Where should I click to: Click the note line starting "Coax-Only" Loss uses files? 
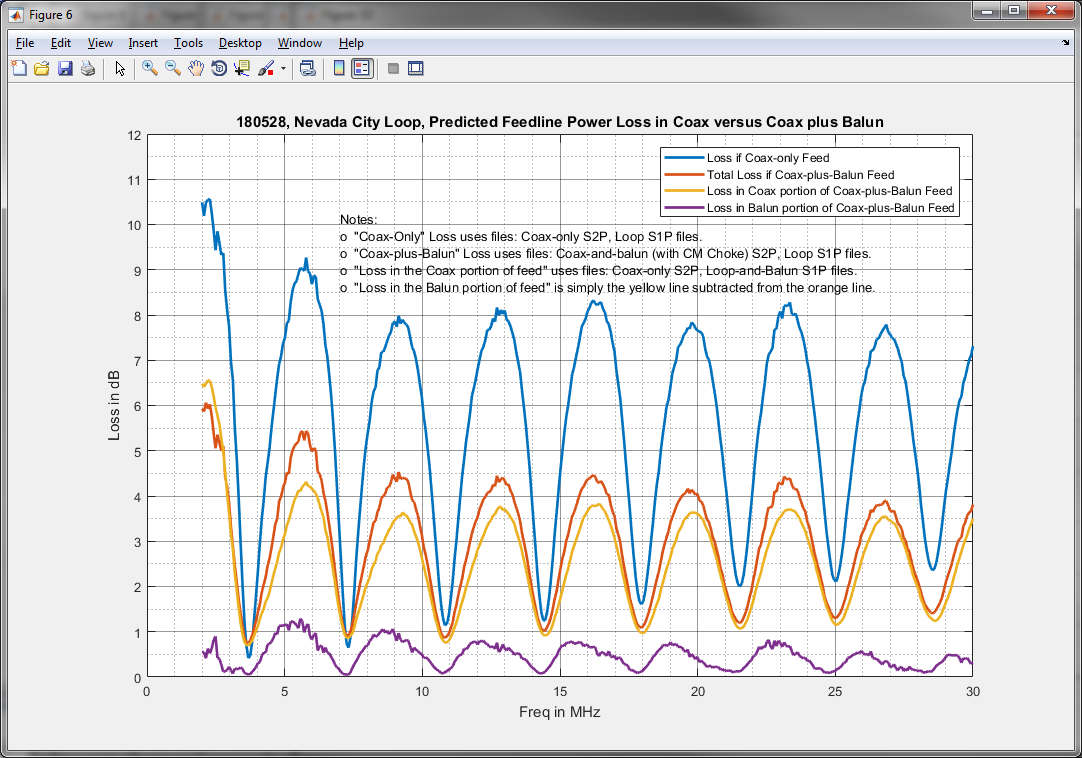point(521,237)
